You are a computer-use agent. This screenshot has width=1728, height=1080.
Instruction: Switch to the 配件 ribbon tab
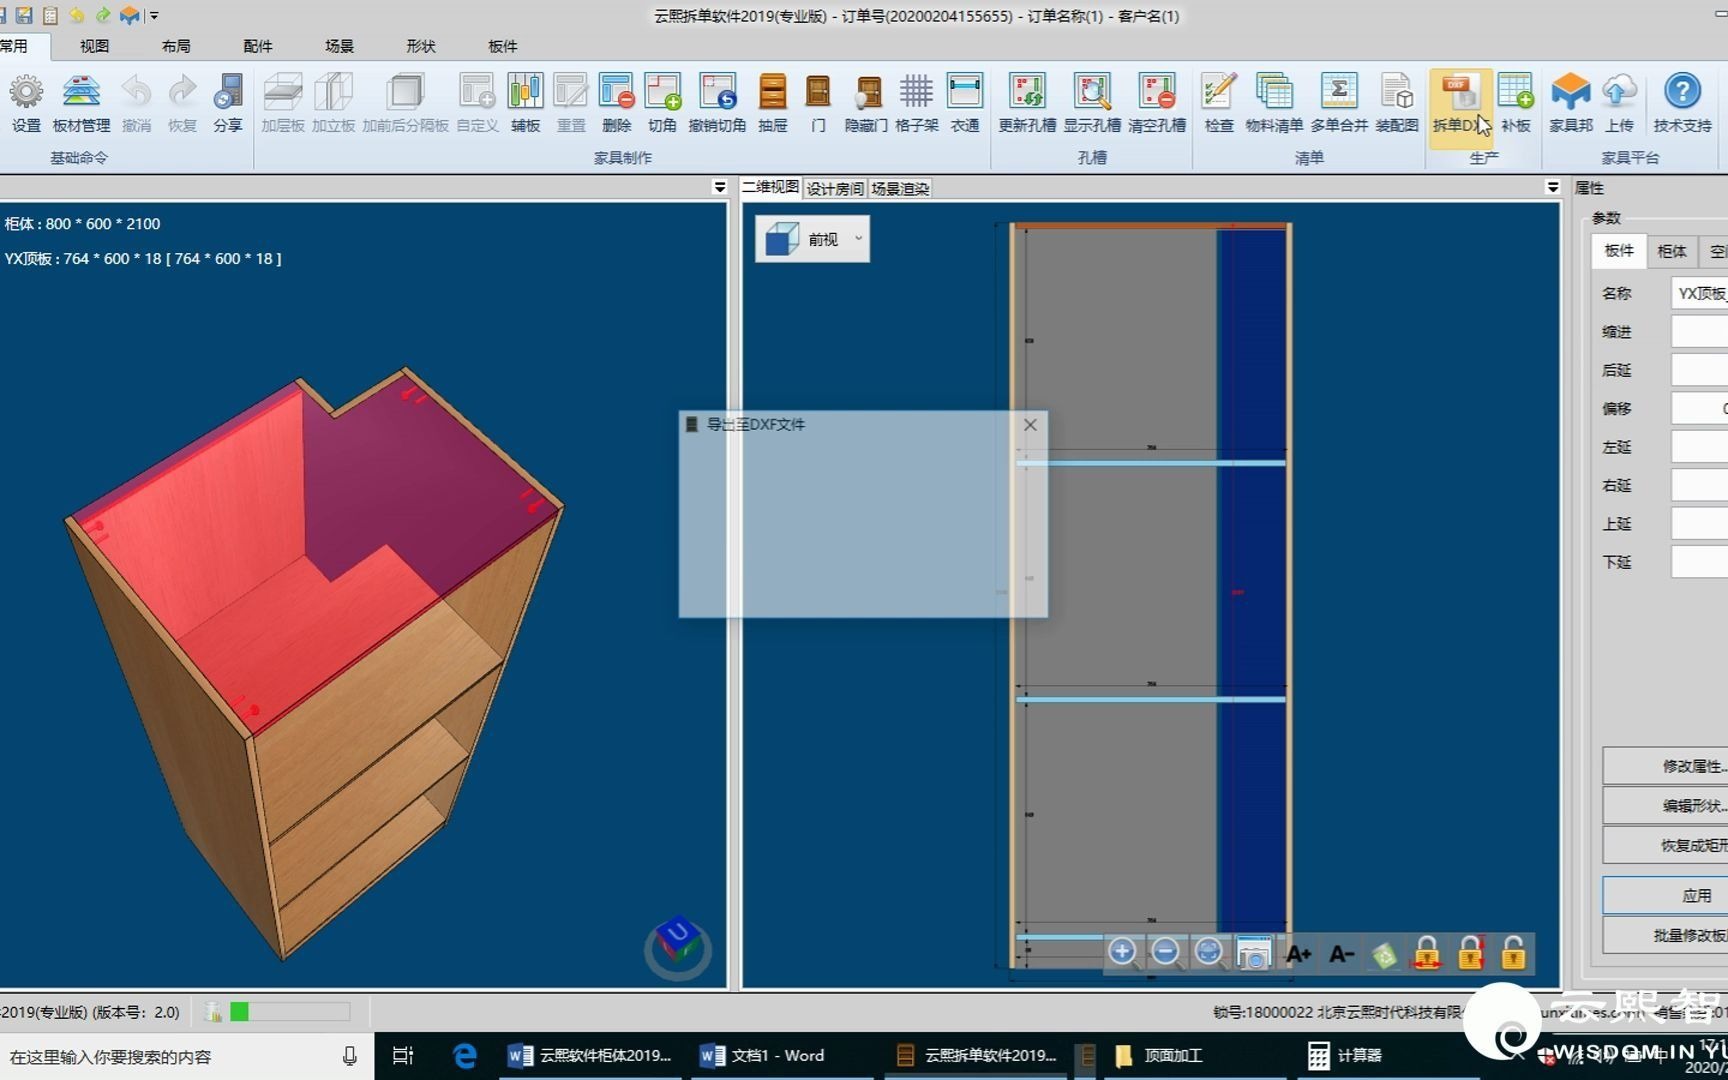pyautogui.click(x=258, y=46)
